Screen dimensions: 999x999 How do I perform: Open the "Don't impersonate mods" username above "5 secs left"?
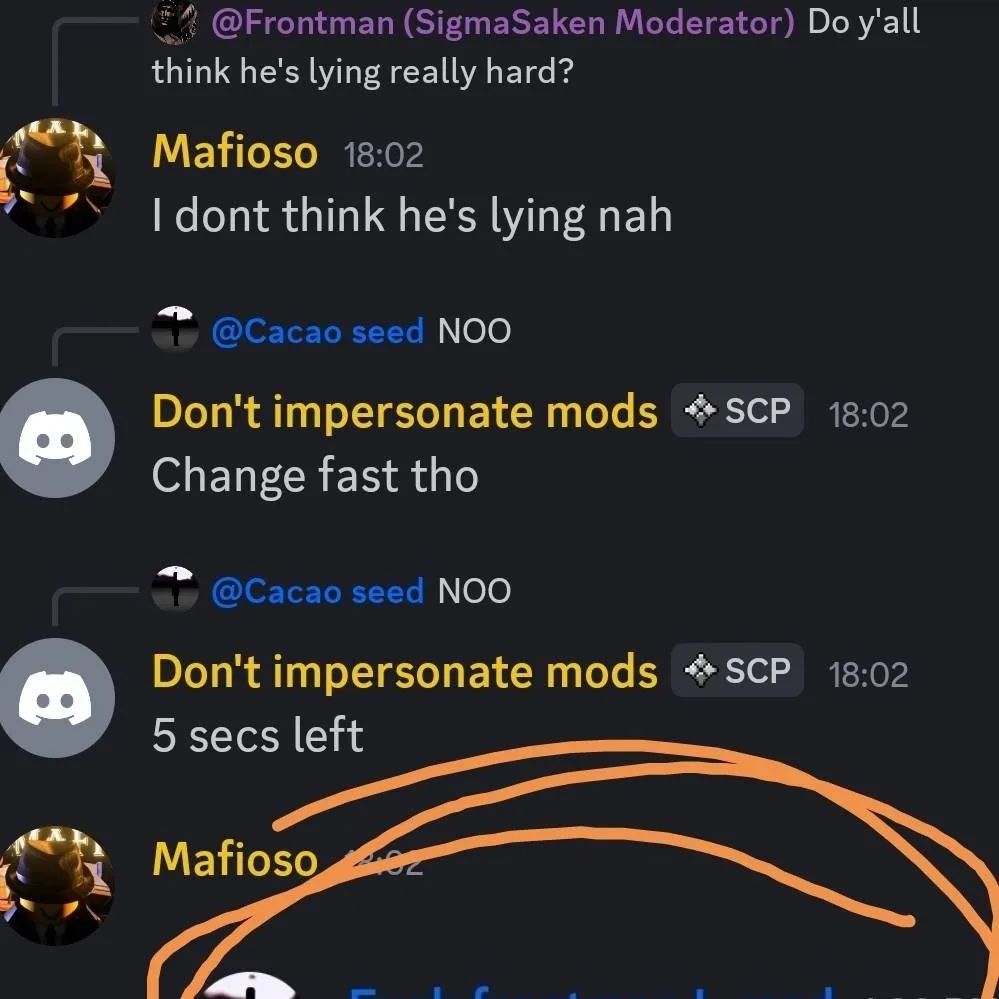405,672
